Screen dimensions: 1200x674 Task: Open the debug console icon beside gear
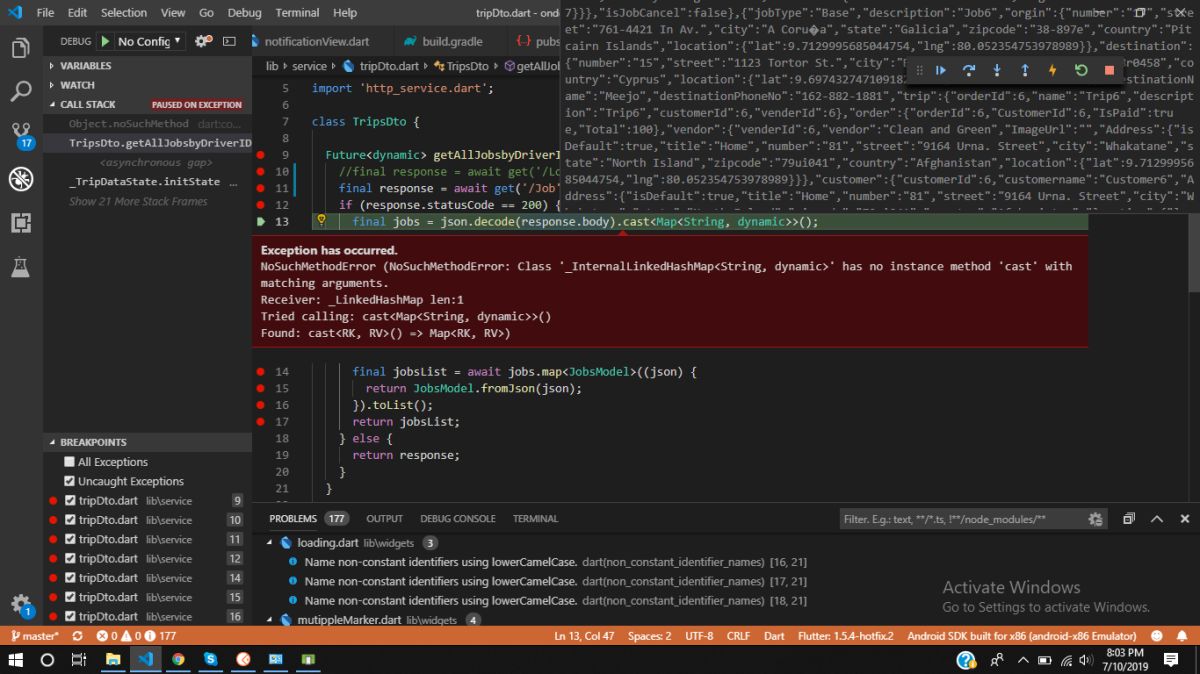point(229,41)
